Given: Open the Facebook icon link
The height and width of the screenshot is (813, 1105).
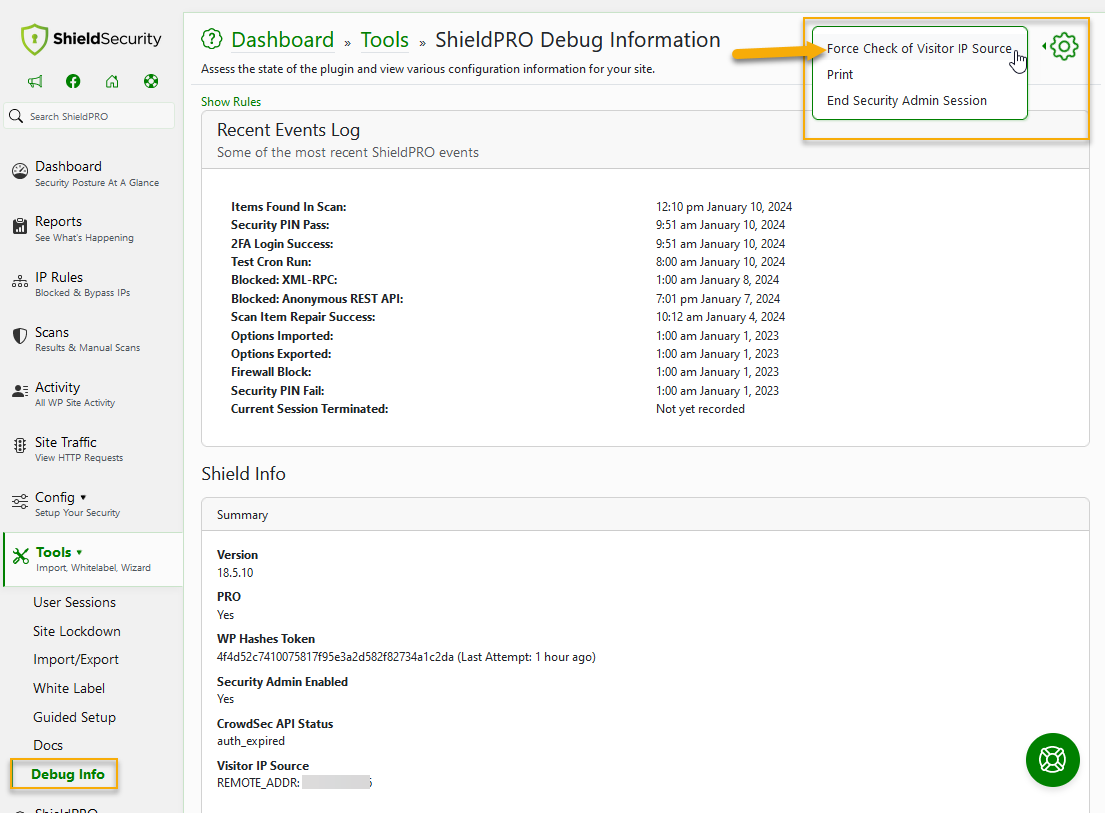Looking at the screenshot, I should 73,81.
